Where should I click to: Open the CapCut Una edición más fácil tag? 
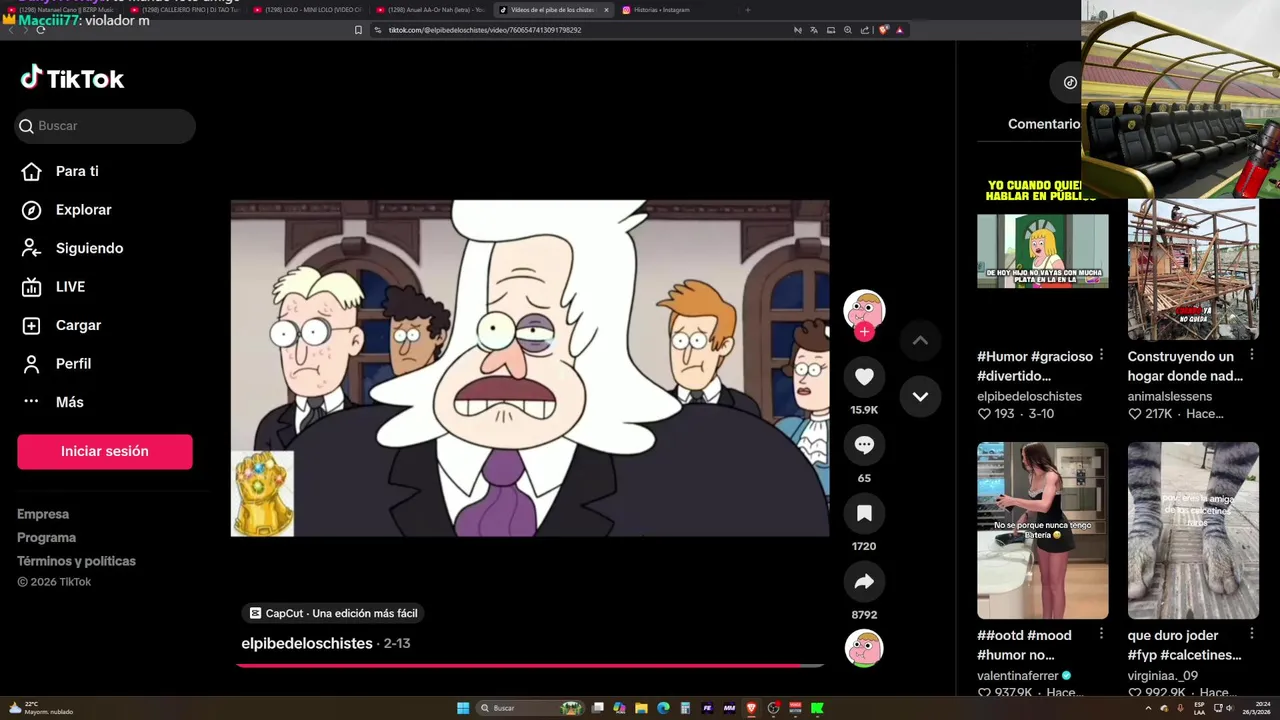[x=334, y=613]
